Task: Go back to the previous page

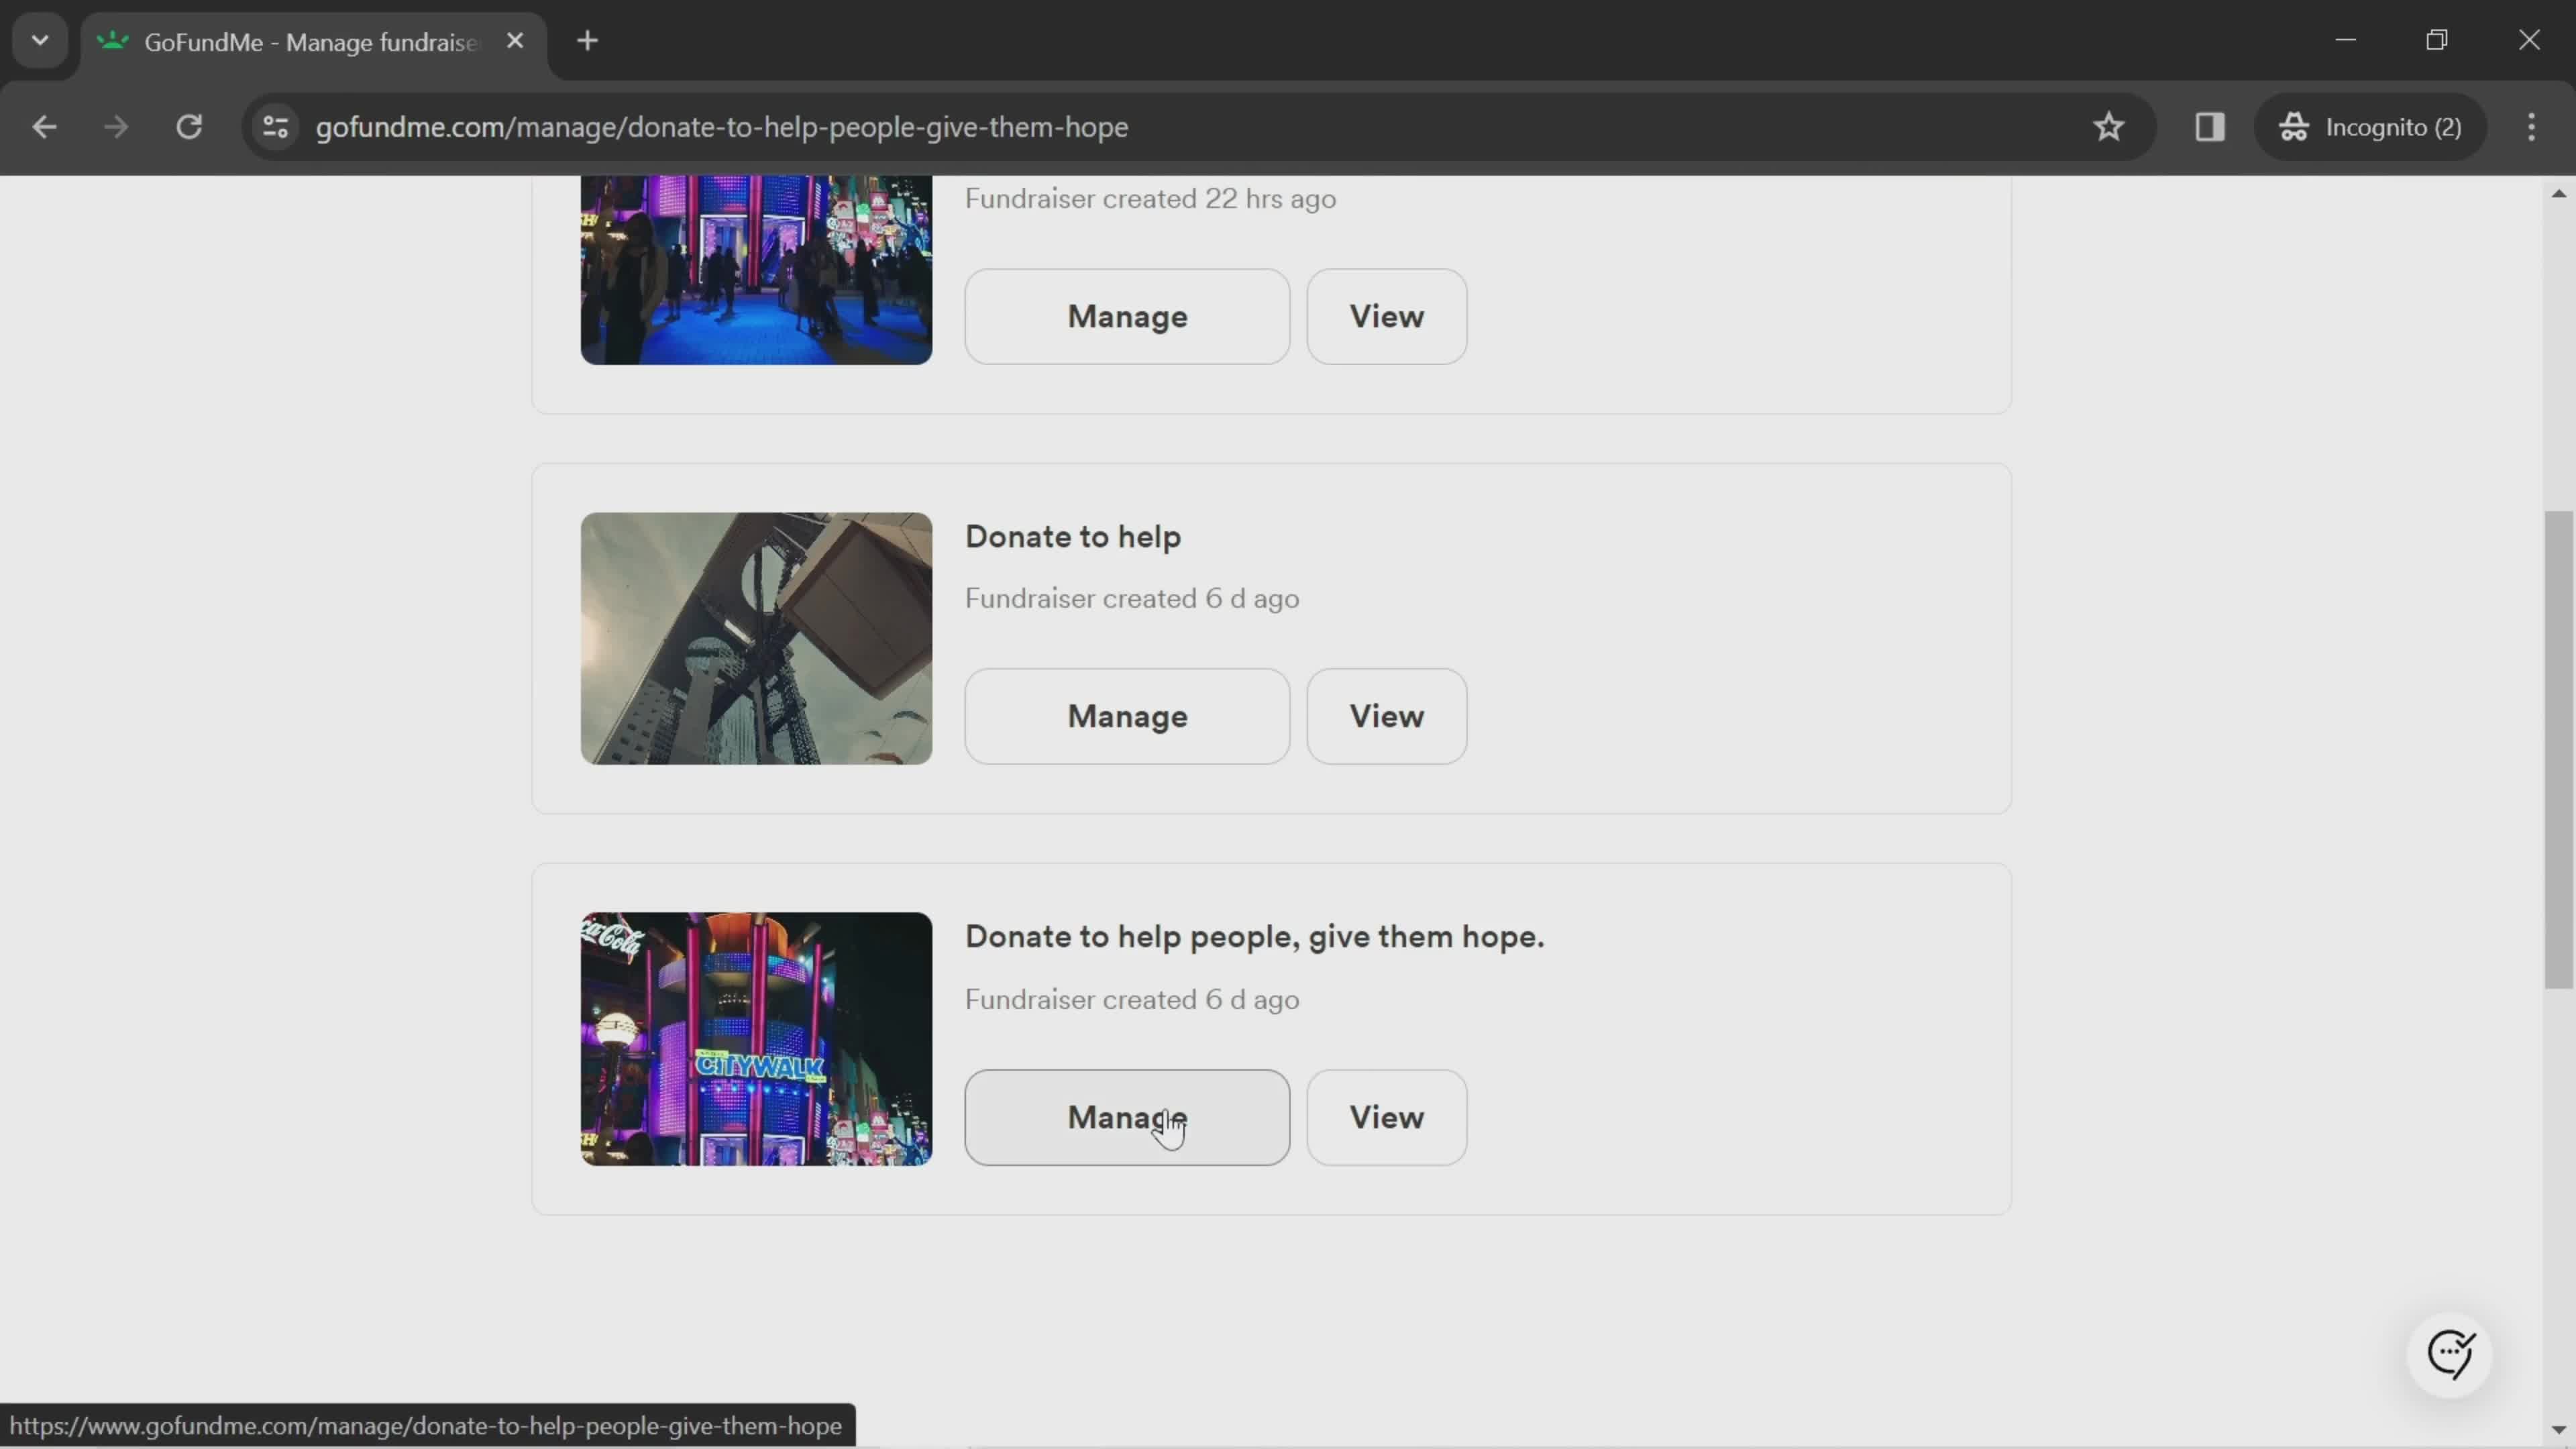Action: (x=44, y=127)
